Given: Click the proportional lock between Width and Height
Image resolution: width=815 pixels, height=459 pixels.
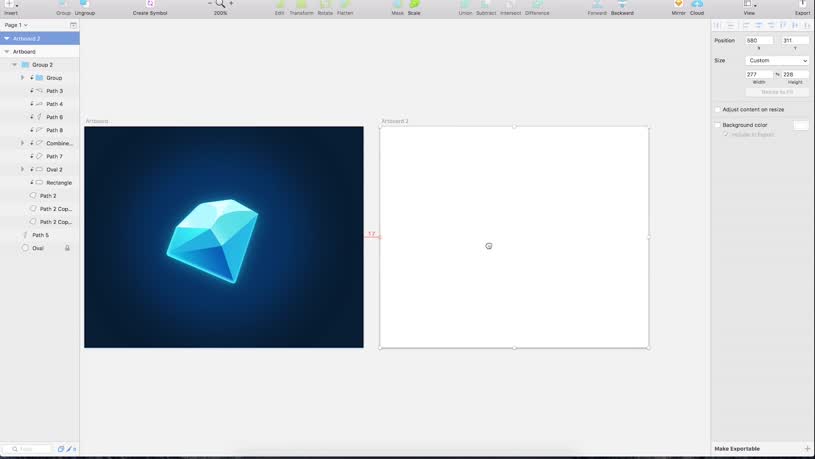Looking at the screenshot, I should click(x=778, y=74).
